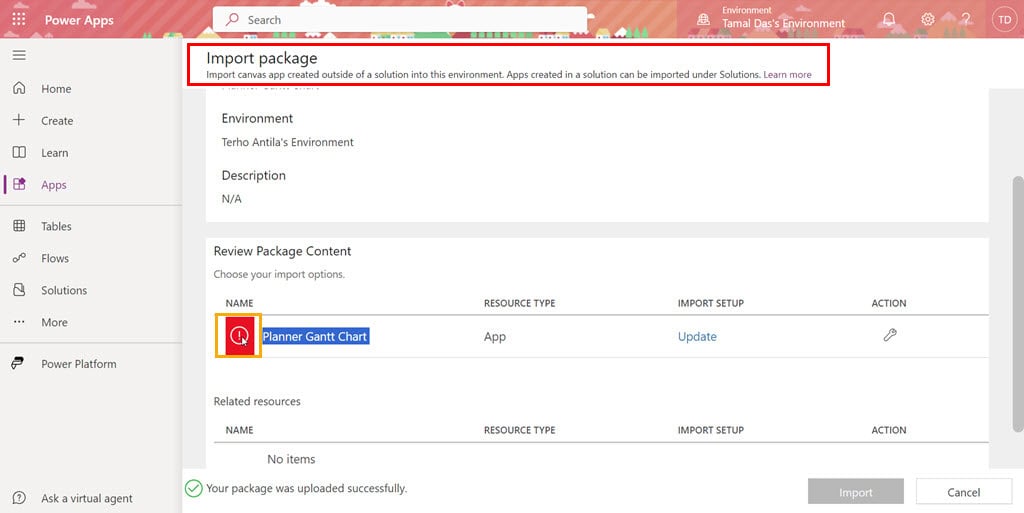Open the app launcher waffle icon
This screenshot has width=1024, height=513.
pos(19,20)
